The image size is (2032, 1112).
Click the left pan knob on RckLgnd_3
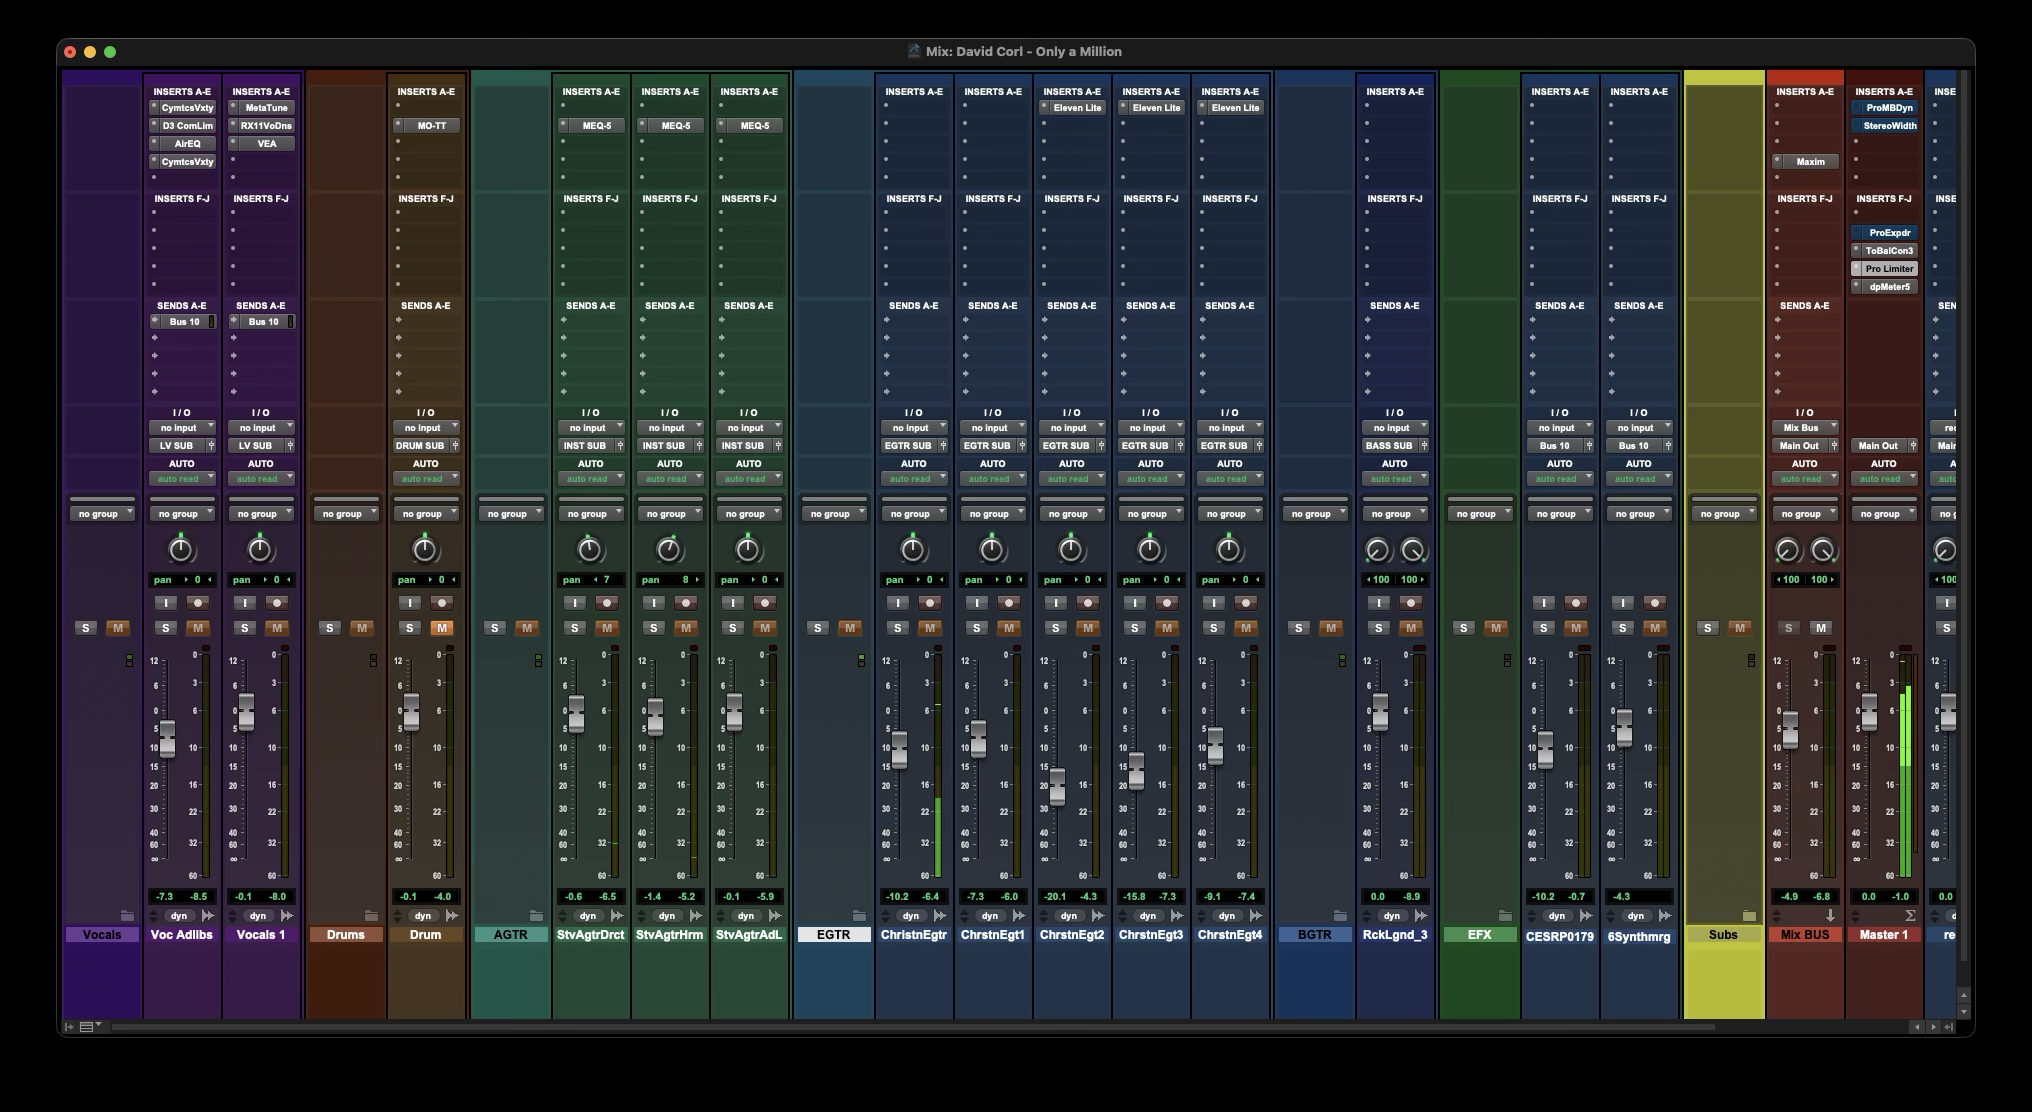(x=1378, y=550)
